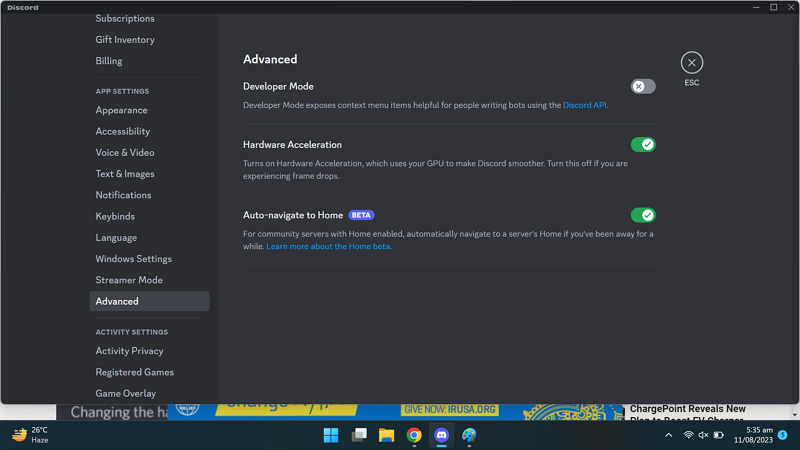The image size is (800, 450).
Task: Open Billing settings
Action: pos(109,61)
